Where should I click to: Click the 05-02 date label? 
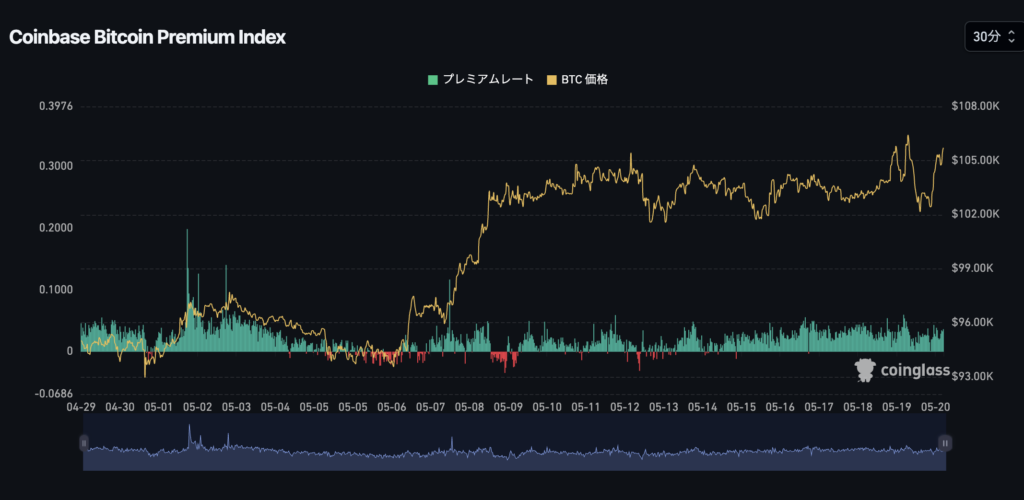point(197,407)
